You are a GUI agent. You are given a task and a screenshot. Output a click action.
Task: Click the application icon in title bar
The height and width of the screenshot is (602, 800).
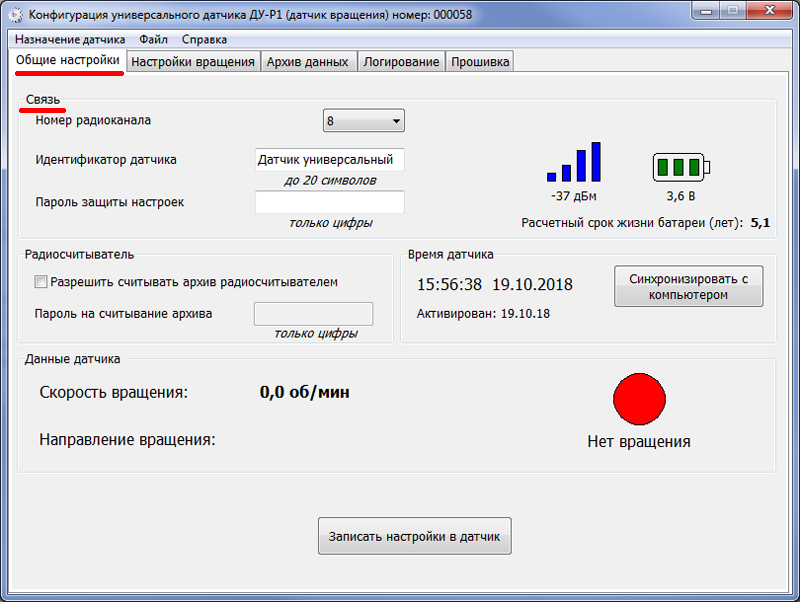click(16, 15)
